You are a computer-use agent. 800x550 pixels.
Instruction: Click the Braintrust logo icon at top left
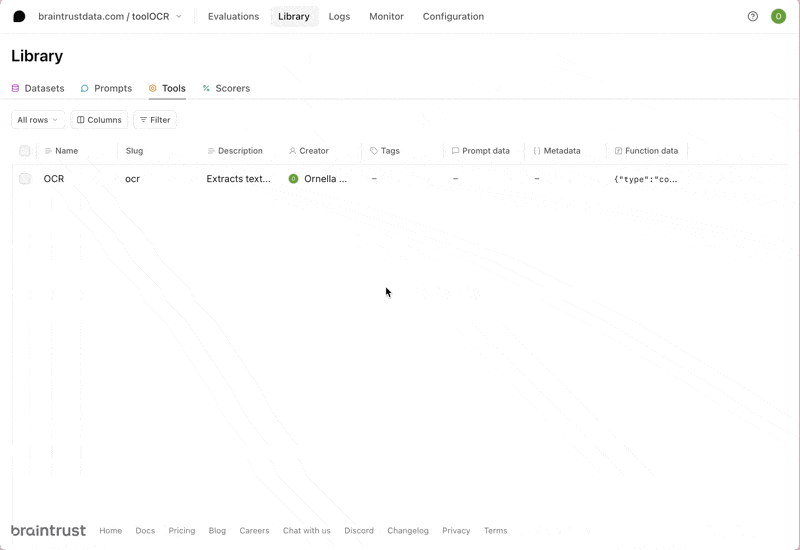tap(19, 16)
